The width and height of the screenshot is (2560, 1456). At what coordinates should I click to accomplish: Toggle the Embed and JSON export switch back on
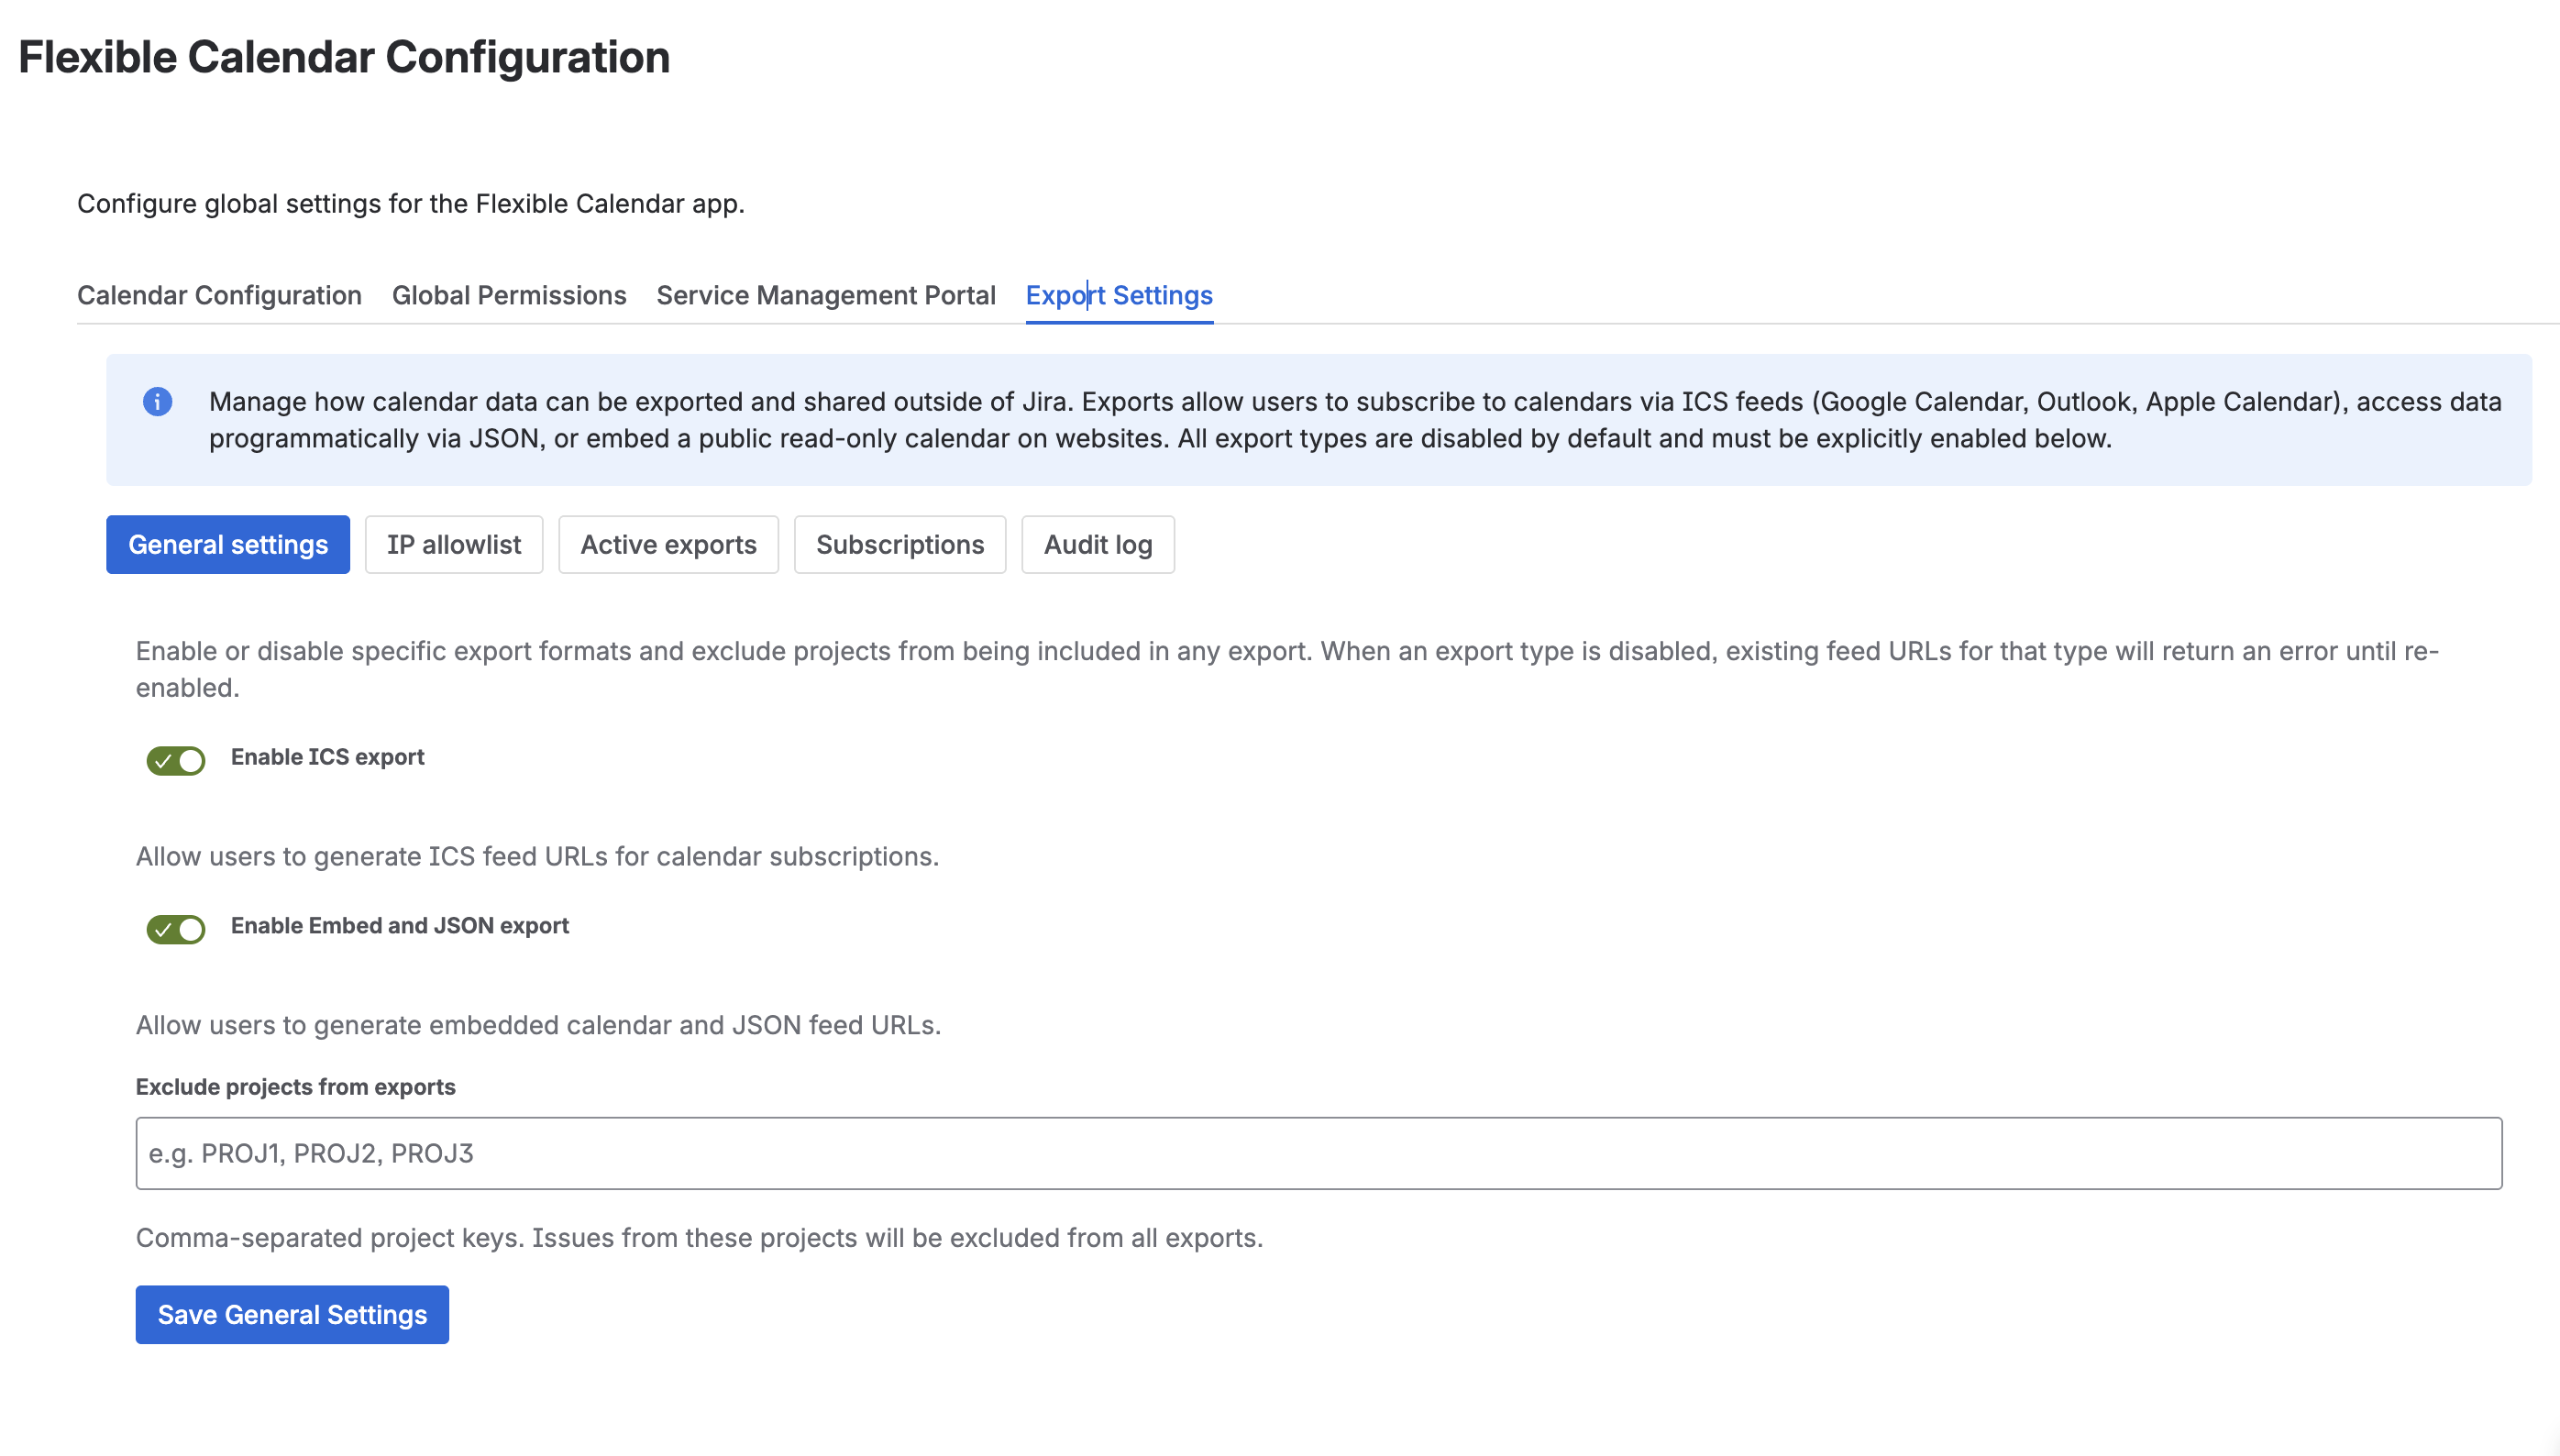pos(176,930)
